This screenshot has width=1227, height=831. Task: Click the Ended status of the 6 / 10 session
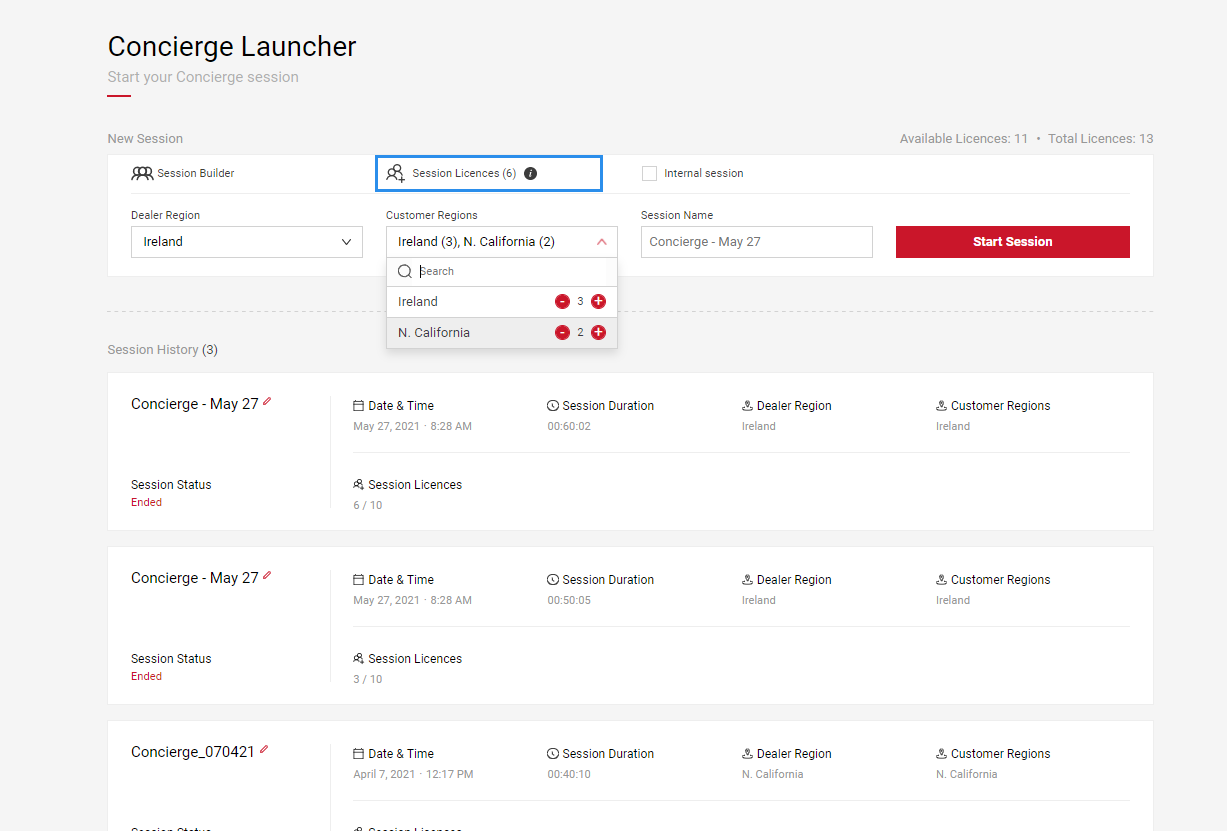click(x=146, y=502)
